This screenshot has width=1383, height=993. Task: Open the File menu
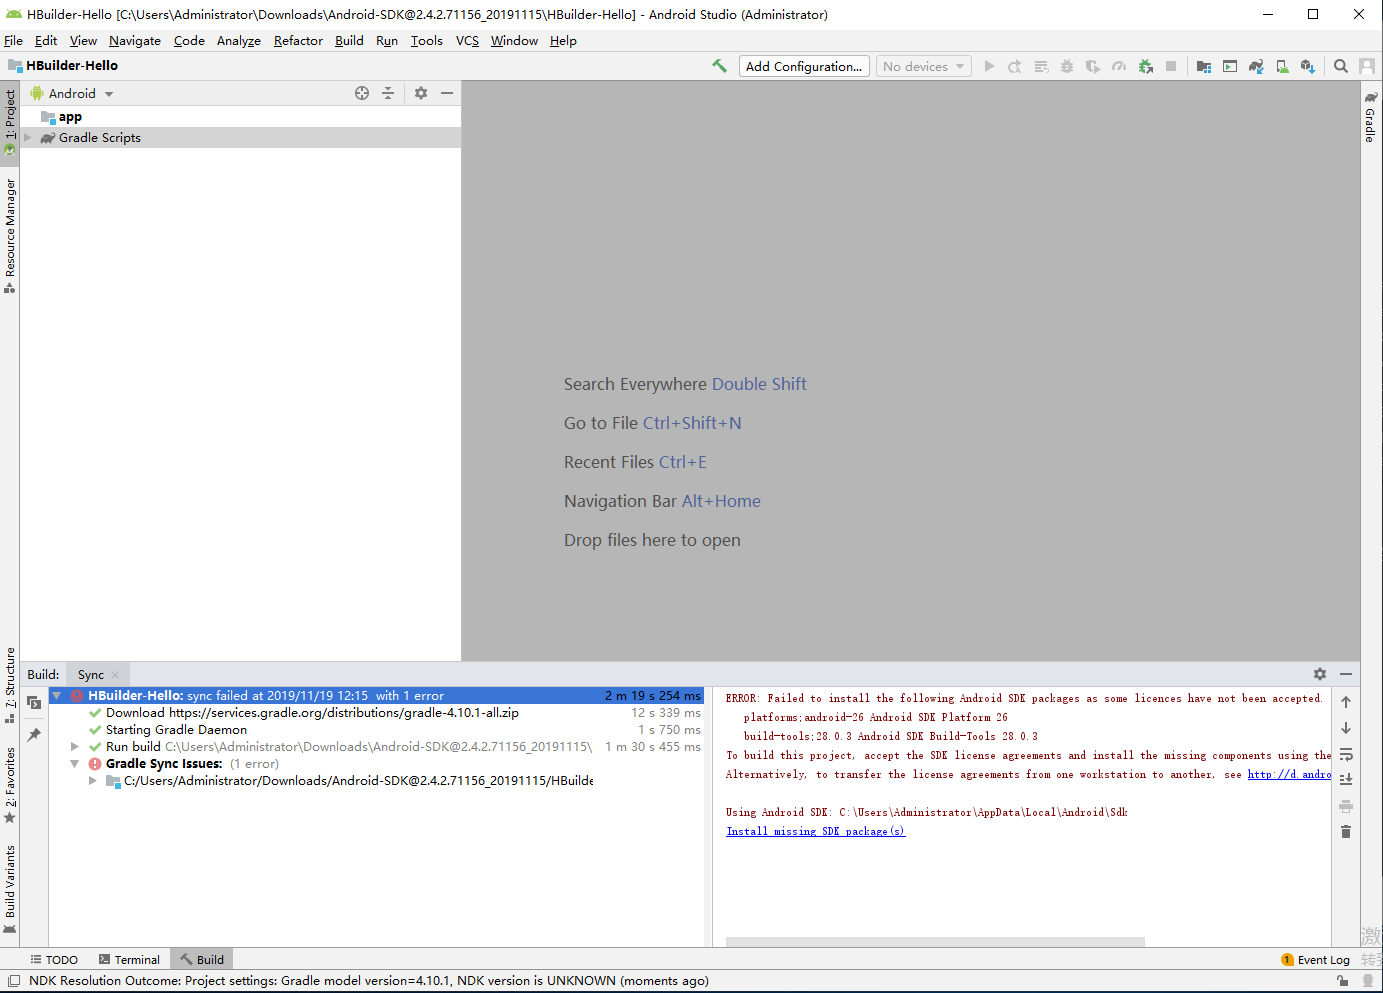pos(13,41)
